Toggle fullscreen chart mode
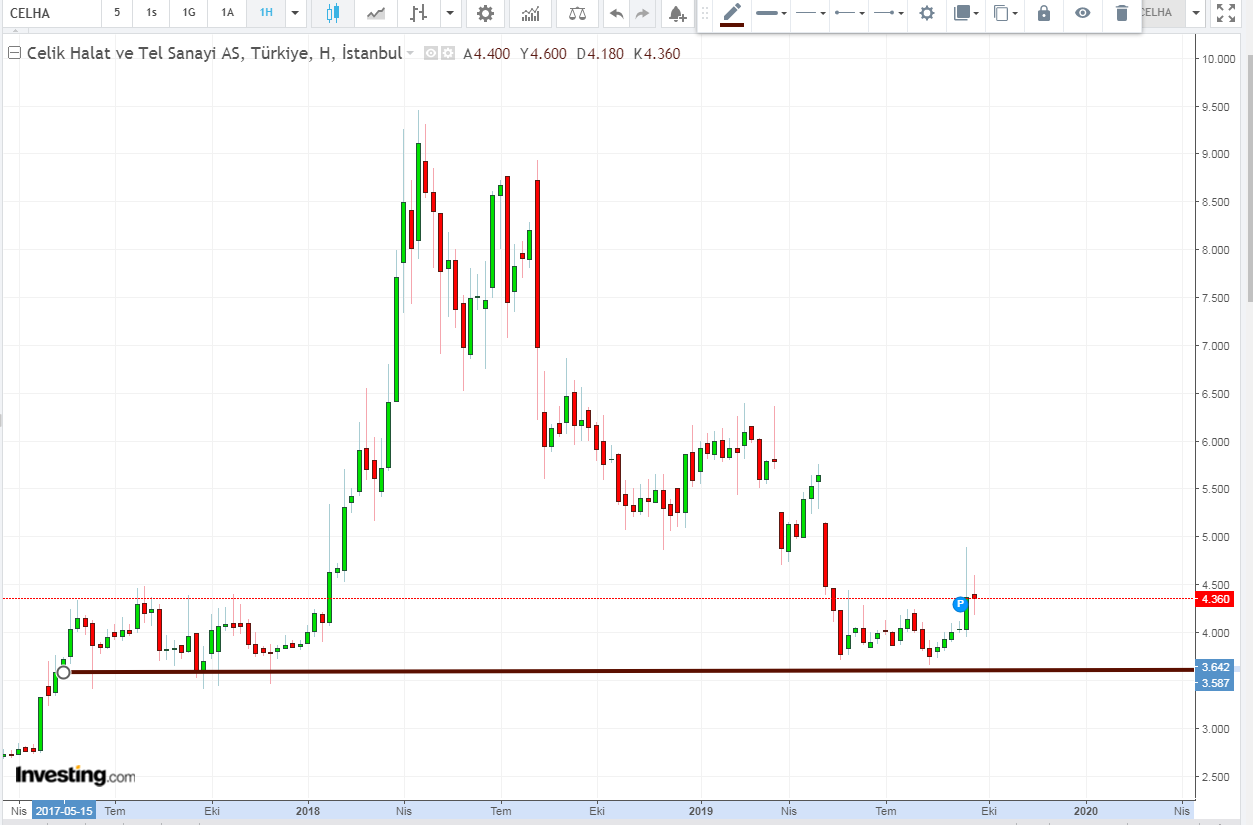The image size is (1253, 825). pyautogui.click(x=1224, y=13)
